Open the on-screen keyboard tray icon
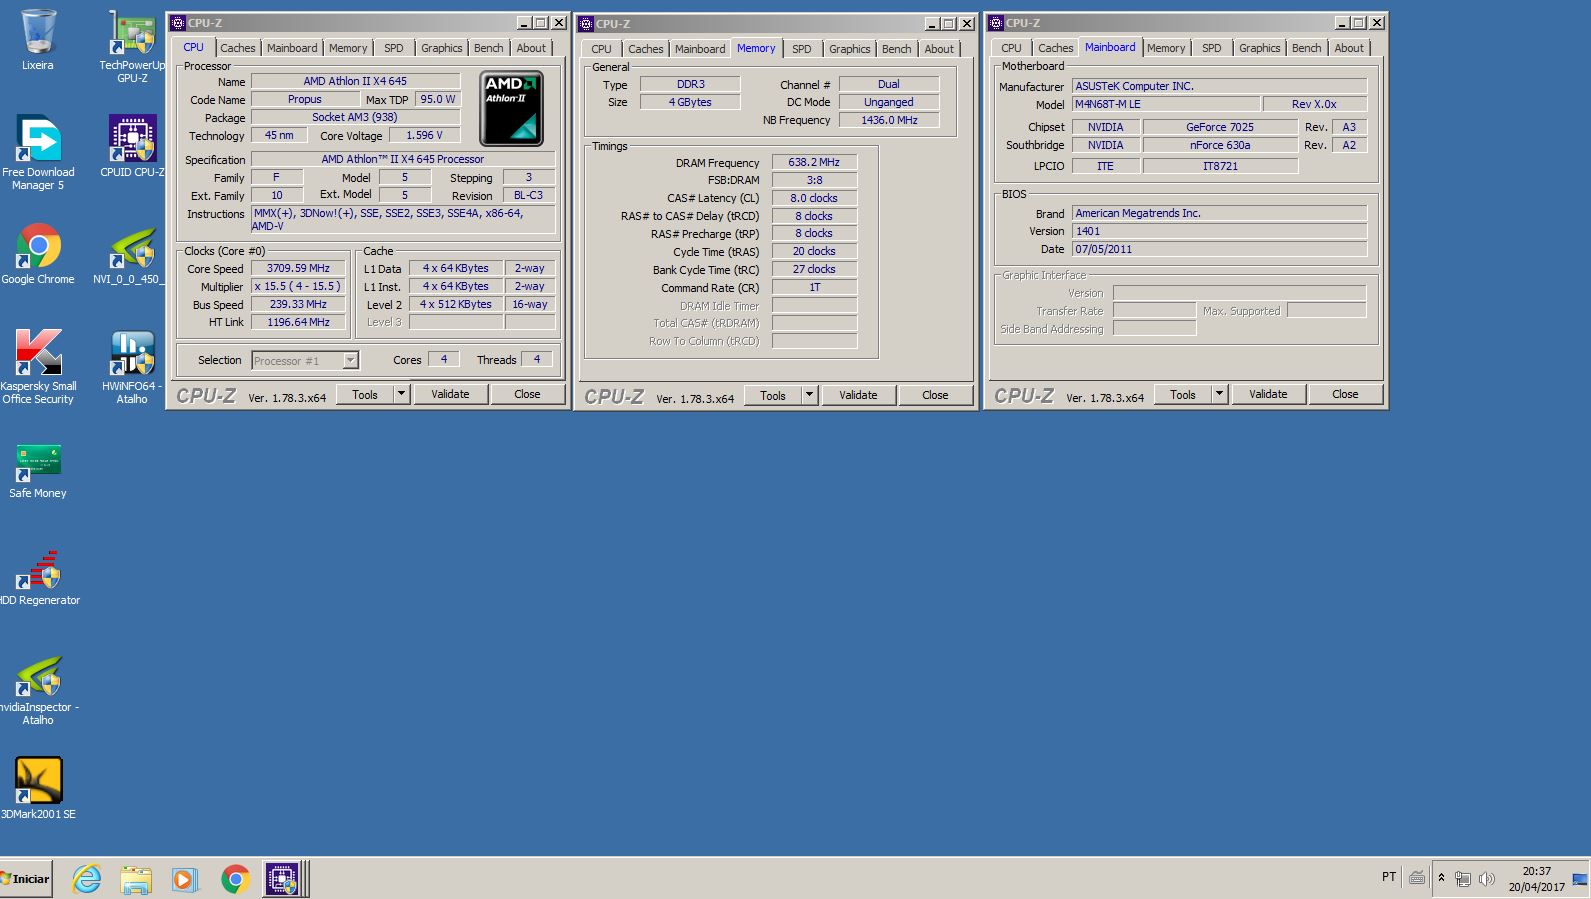This screenshot has height=899, width=1591. pos(1417,878)
